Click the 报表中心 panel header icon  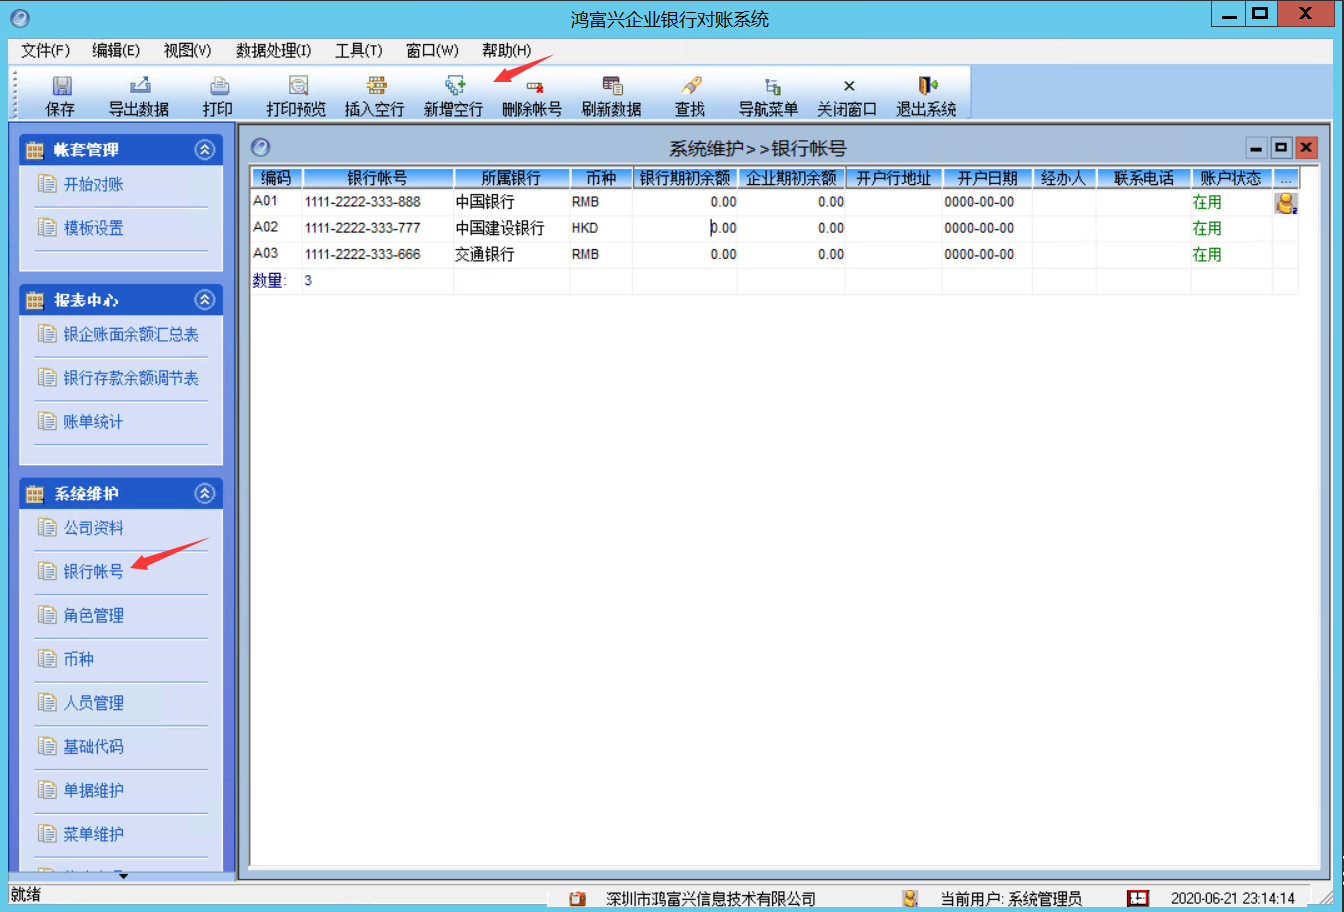tap(35, 300)
